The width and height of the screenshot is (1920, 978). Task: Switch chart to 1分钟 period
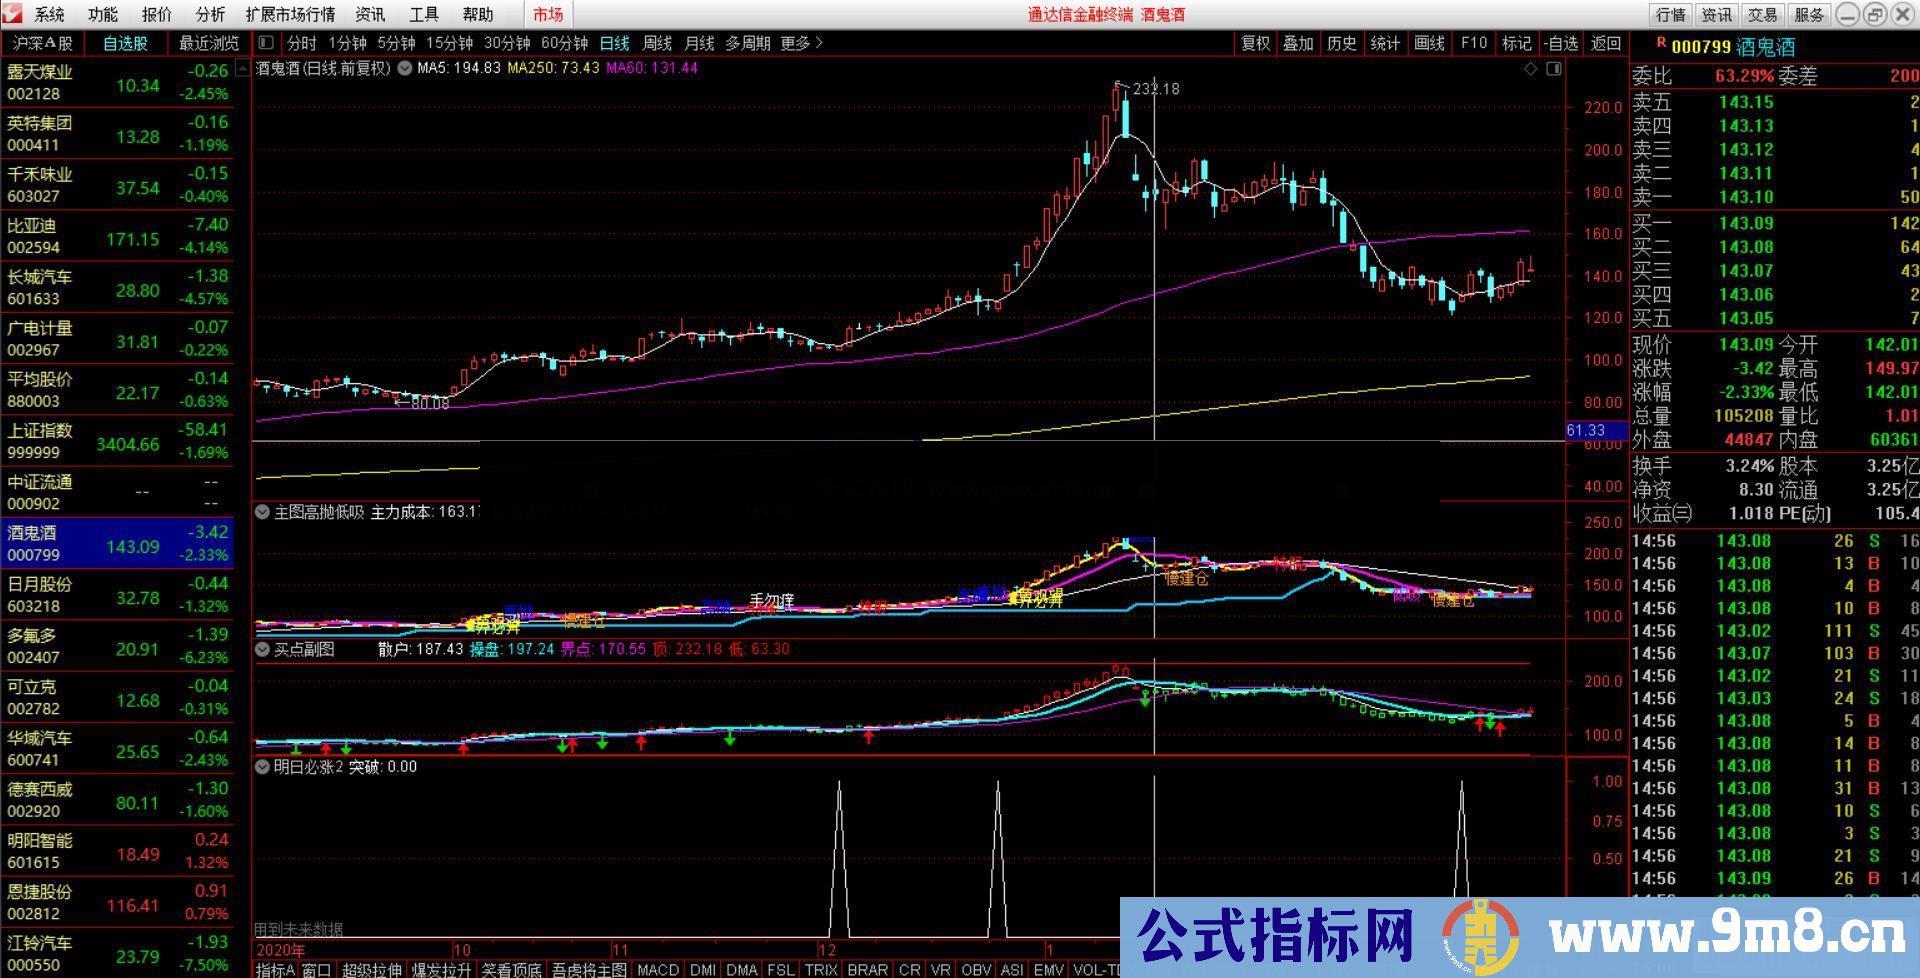[x=347, y=43]
